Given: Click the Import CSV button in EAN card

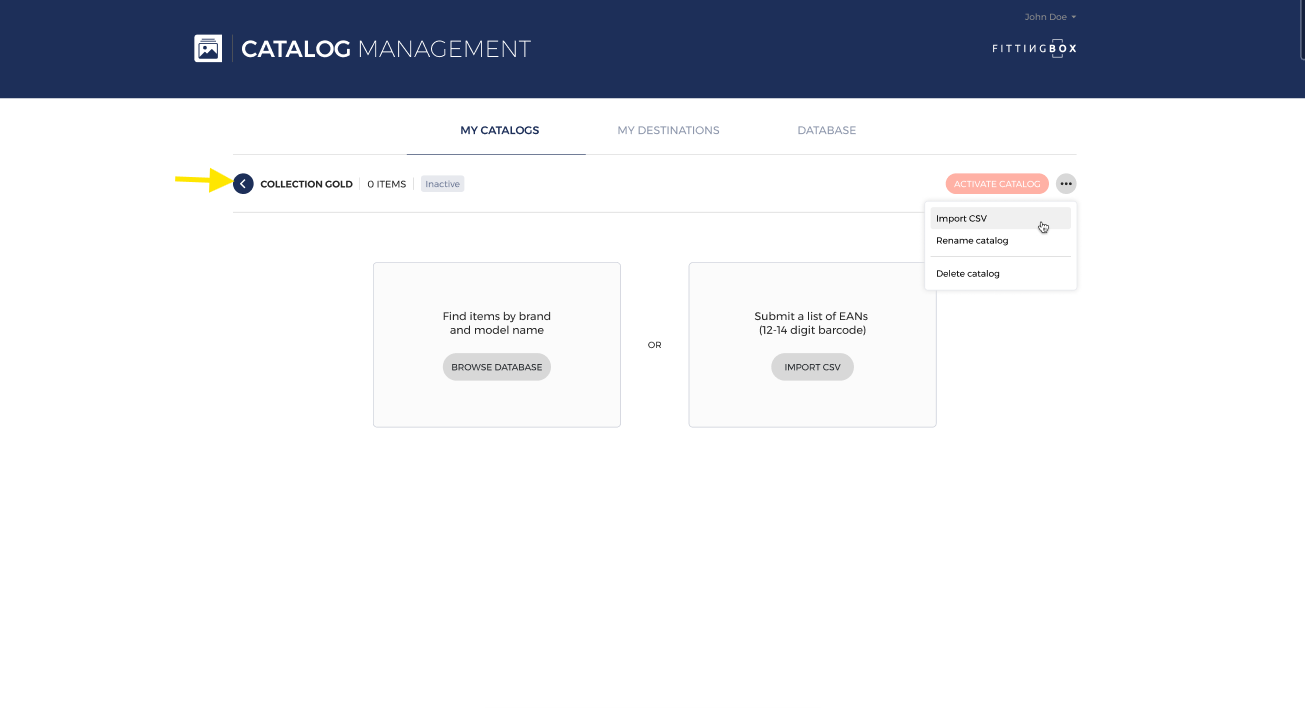Looking at the screenshot, I should coord(812,367).
